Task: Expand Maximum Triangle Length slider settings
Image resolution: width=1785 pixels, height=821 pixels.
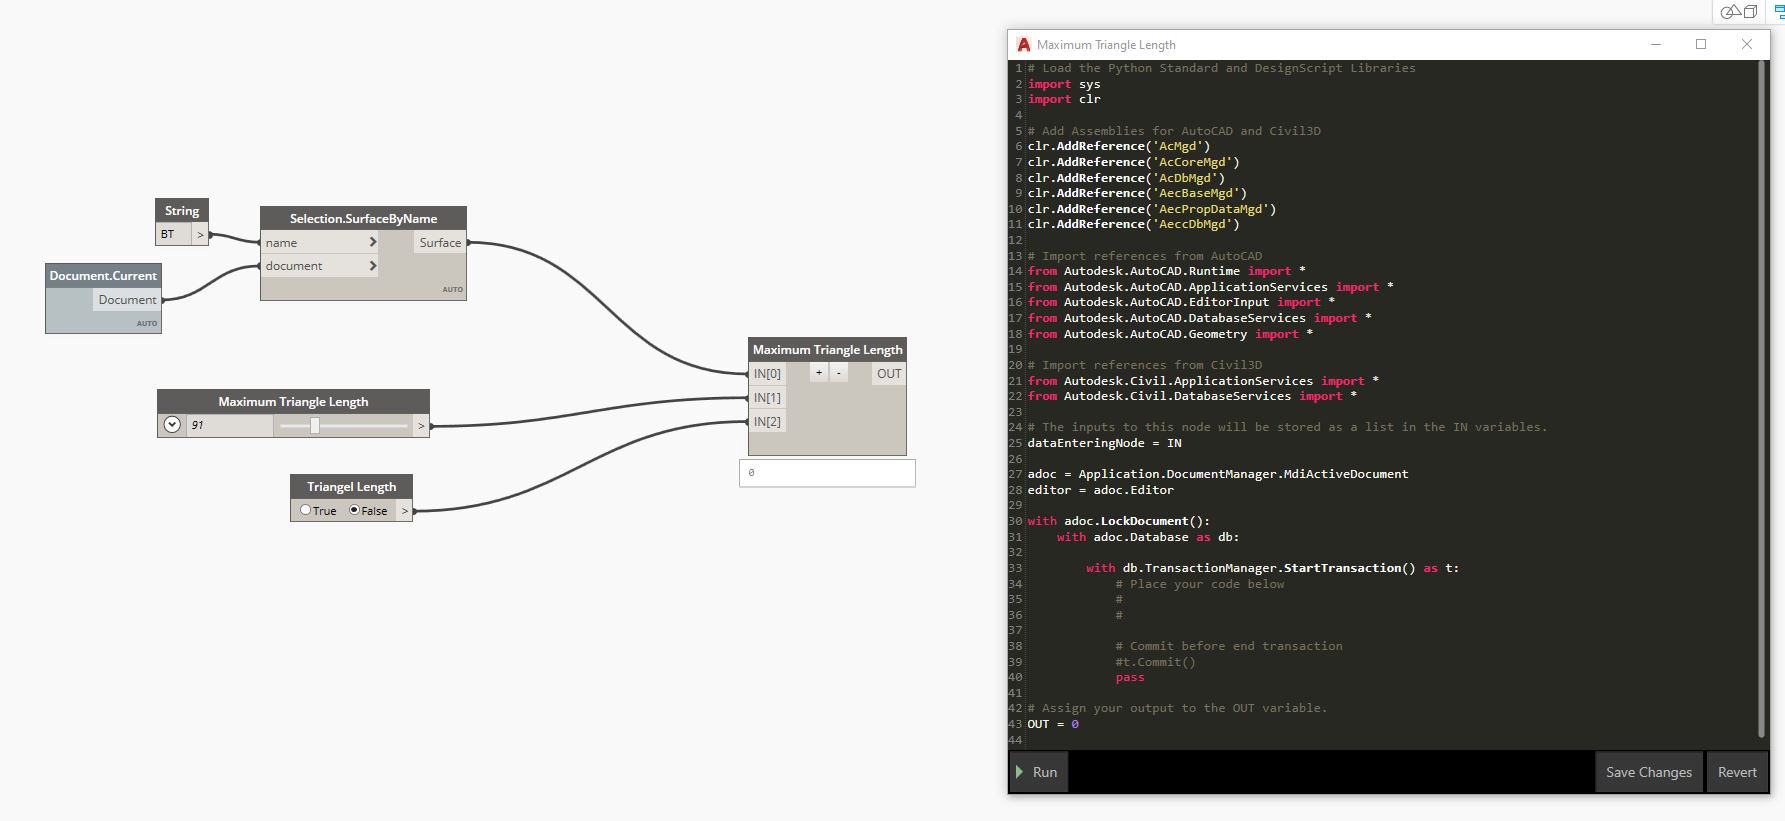Action: [x=172, y=425]
